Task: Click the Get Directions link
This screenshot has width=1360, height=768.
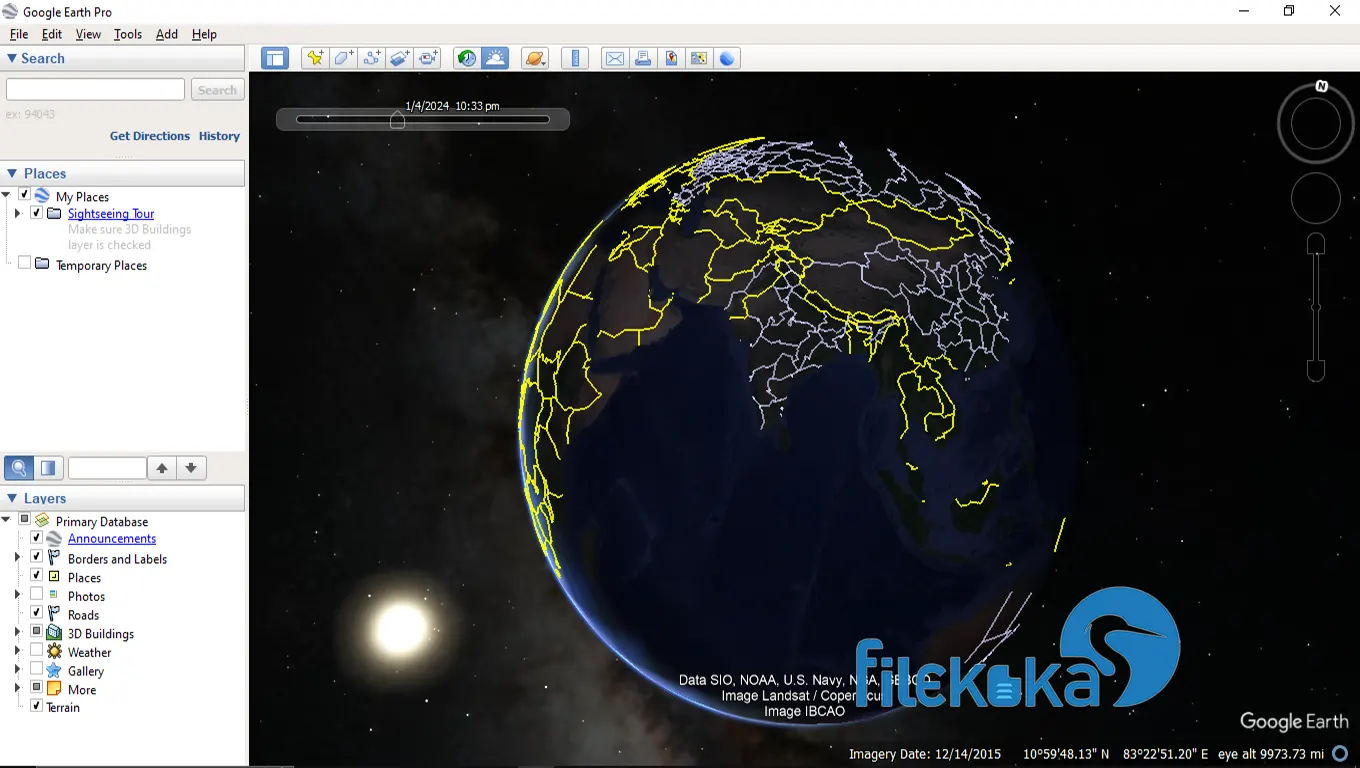Action: click(x=150, y=136)
